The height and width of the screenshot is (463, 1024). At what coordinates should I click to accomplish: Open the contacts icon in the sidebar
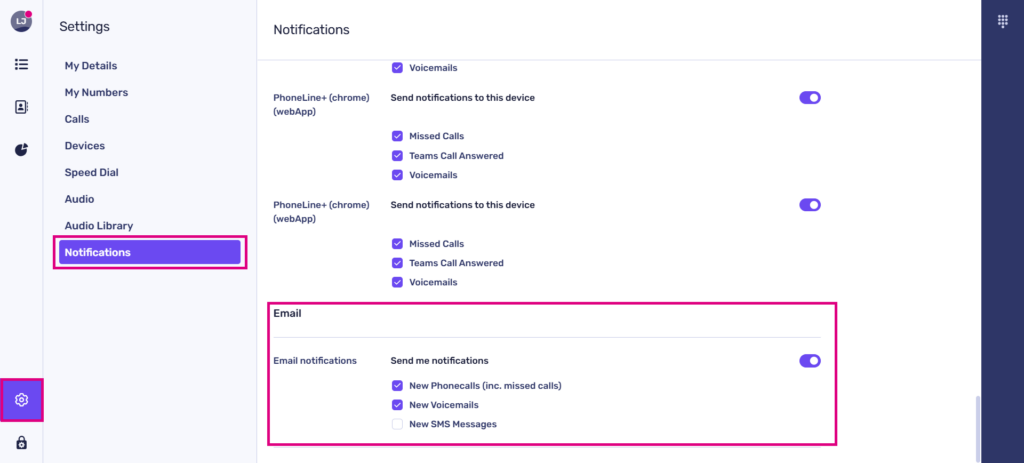(21, 107)
